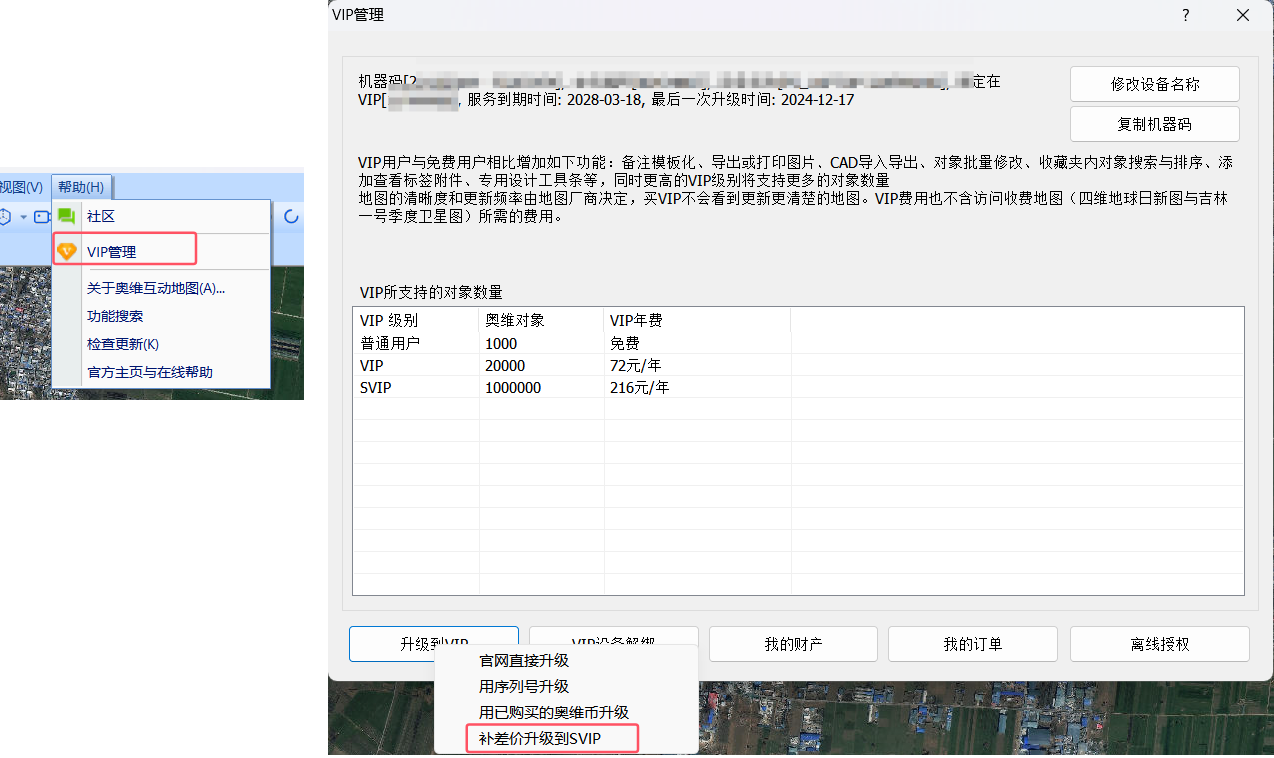Click the green 社区 chat icon
1274x758 pixels.
click(66, 216)
